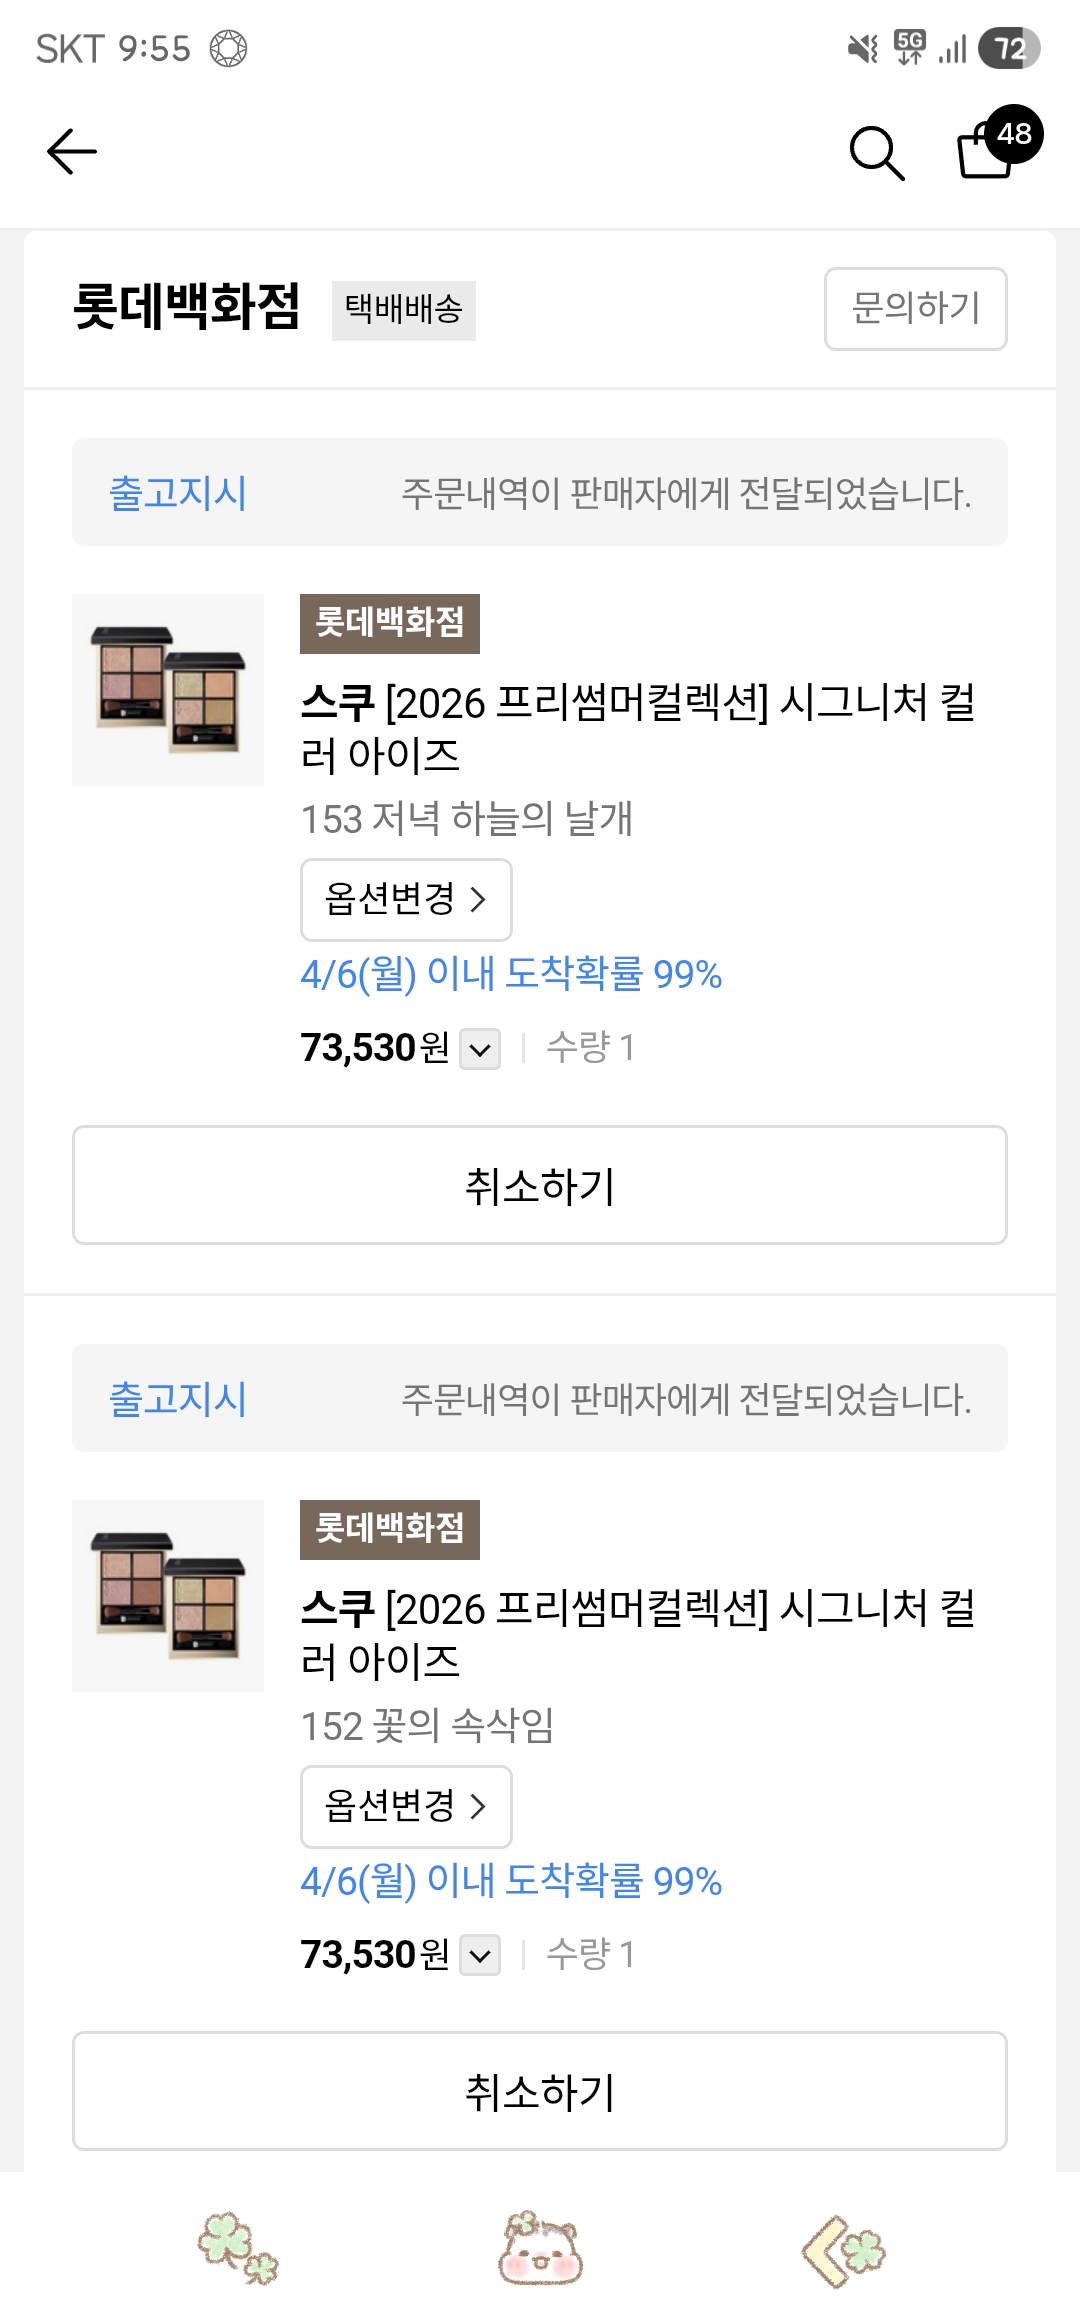Screen dimensions: 1080x2316
Task: Open the 153 eyeshadow palette thumbnail
Action: pyautogui.click(x=168, y=690)
